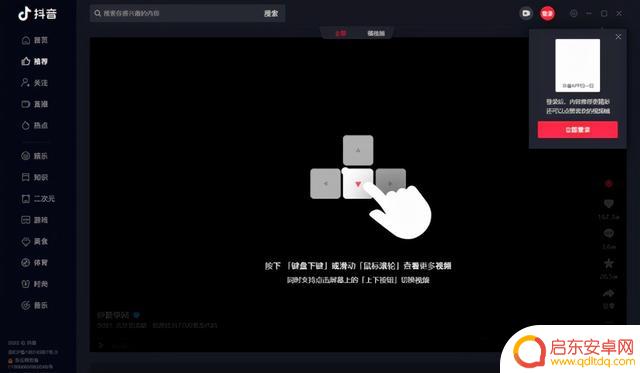Select the red highlighted tab above video

[341, 33]
